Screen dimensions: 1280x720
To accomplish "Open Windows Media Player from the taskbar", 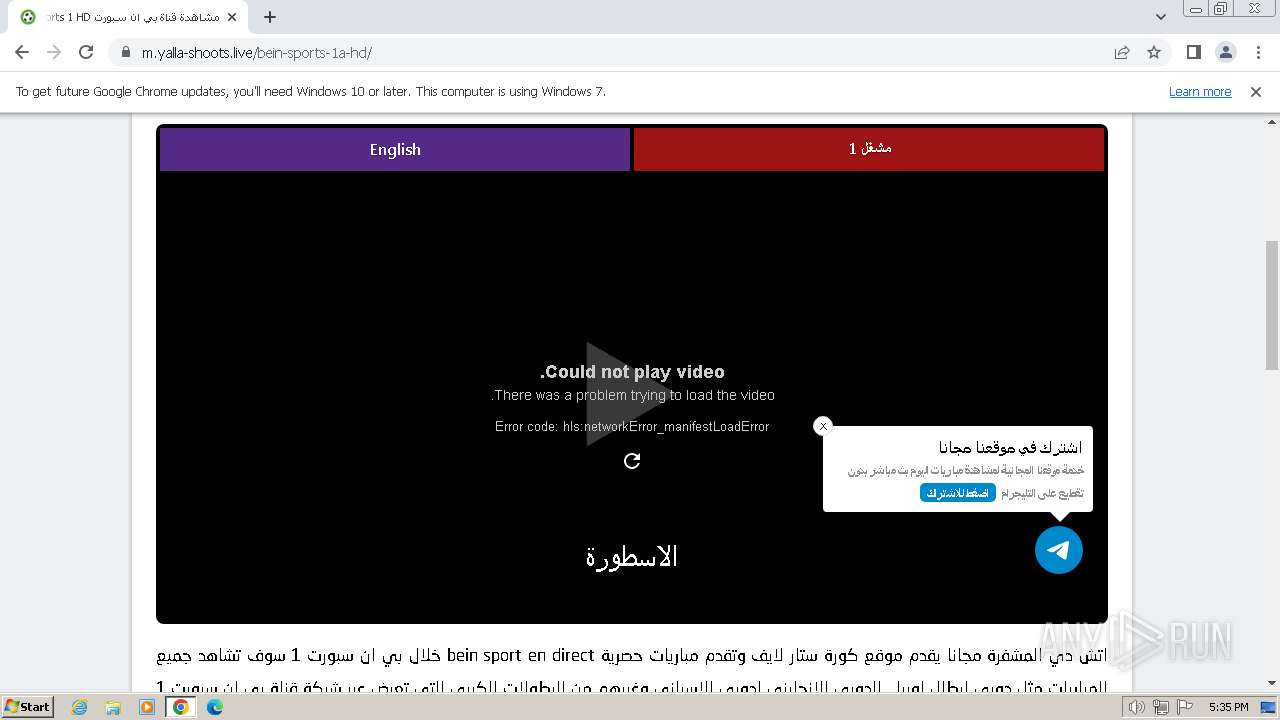I will [147, 707].
